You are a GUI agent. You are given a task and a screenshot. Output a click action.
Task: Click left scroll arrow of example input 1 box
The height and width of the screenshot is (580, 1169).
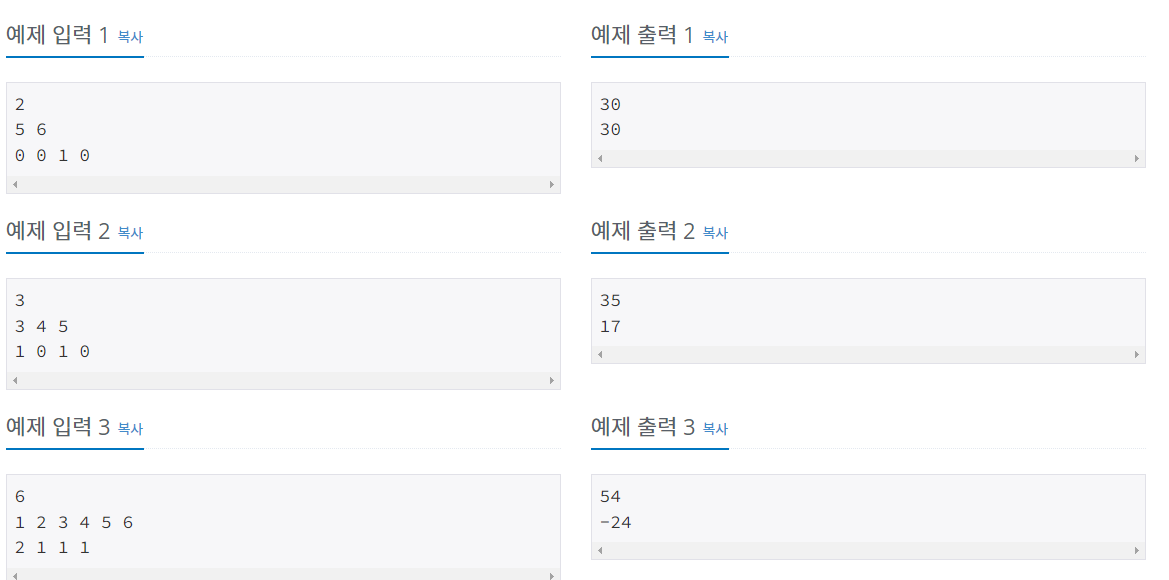(15, 184)
